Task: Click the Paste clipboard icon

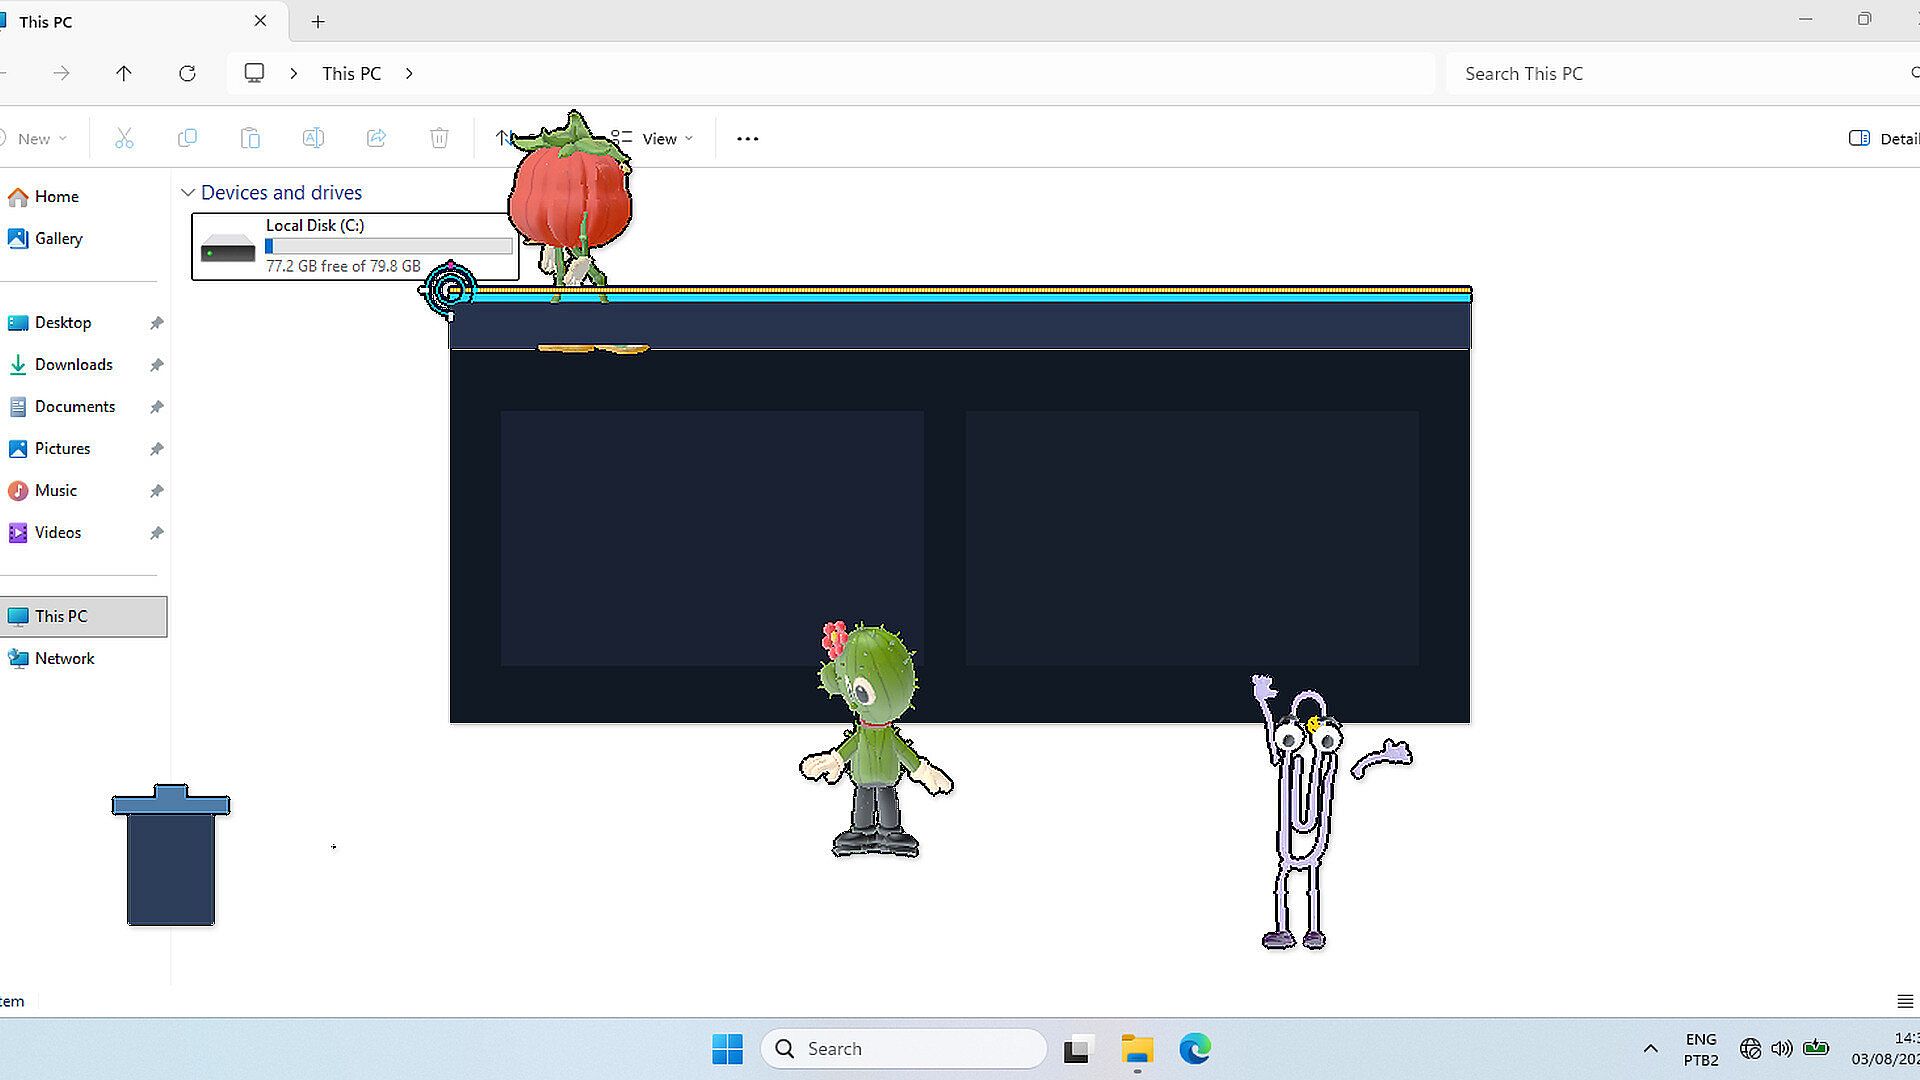Action: point(250,138)
